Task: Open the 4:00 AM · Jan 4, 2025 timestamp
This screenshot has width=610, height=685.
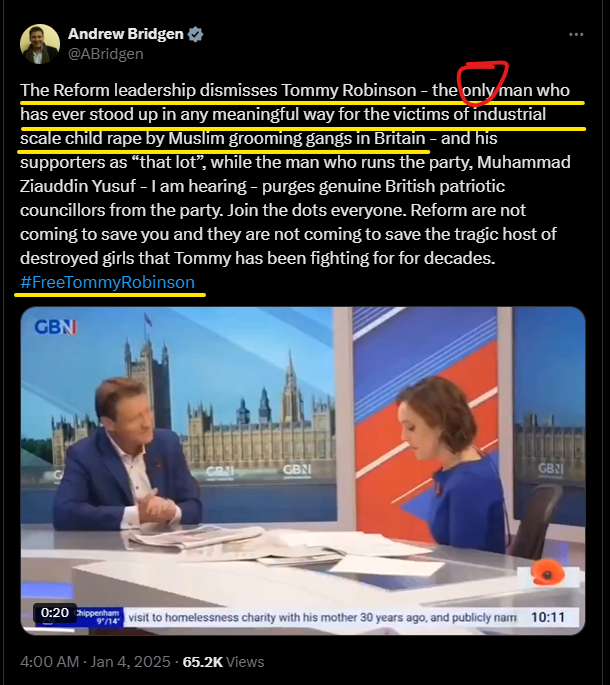Action: pos(95,662)
